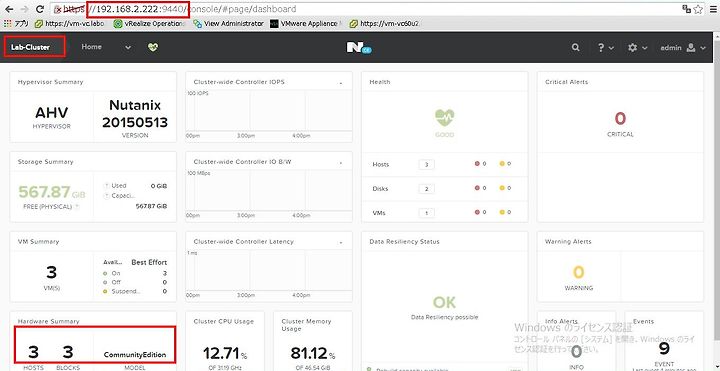The height and width of the screenshot is (371, 720).
Task: Open the help question mark menu
Action: 606,47
